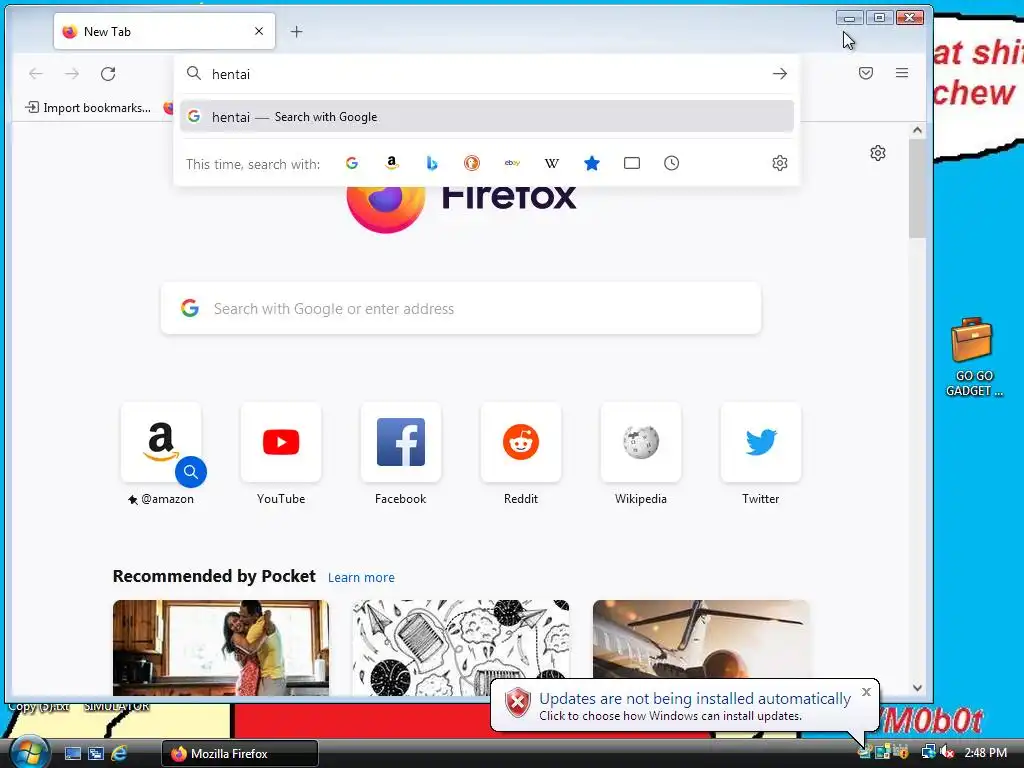
Task: Search bookmarks via the star icon
Action: click(x=592, y=163)
